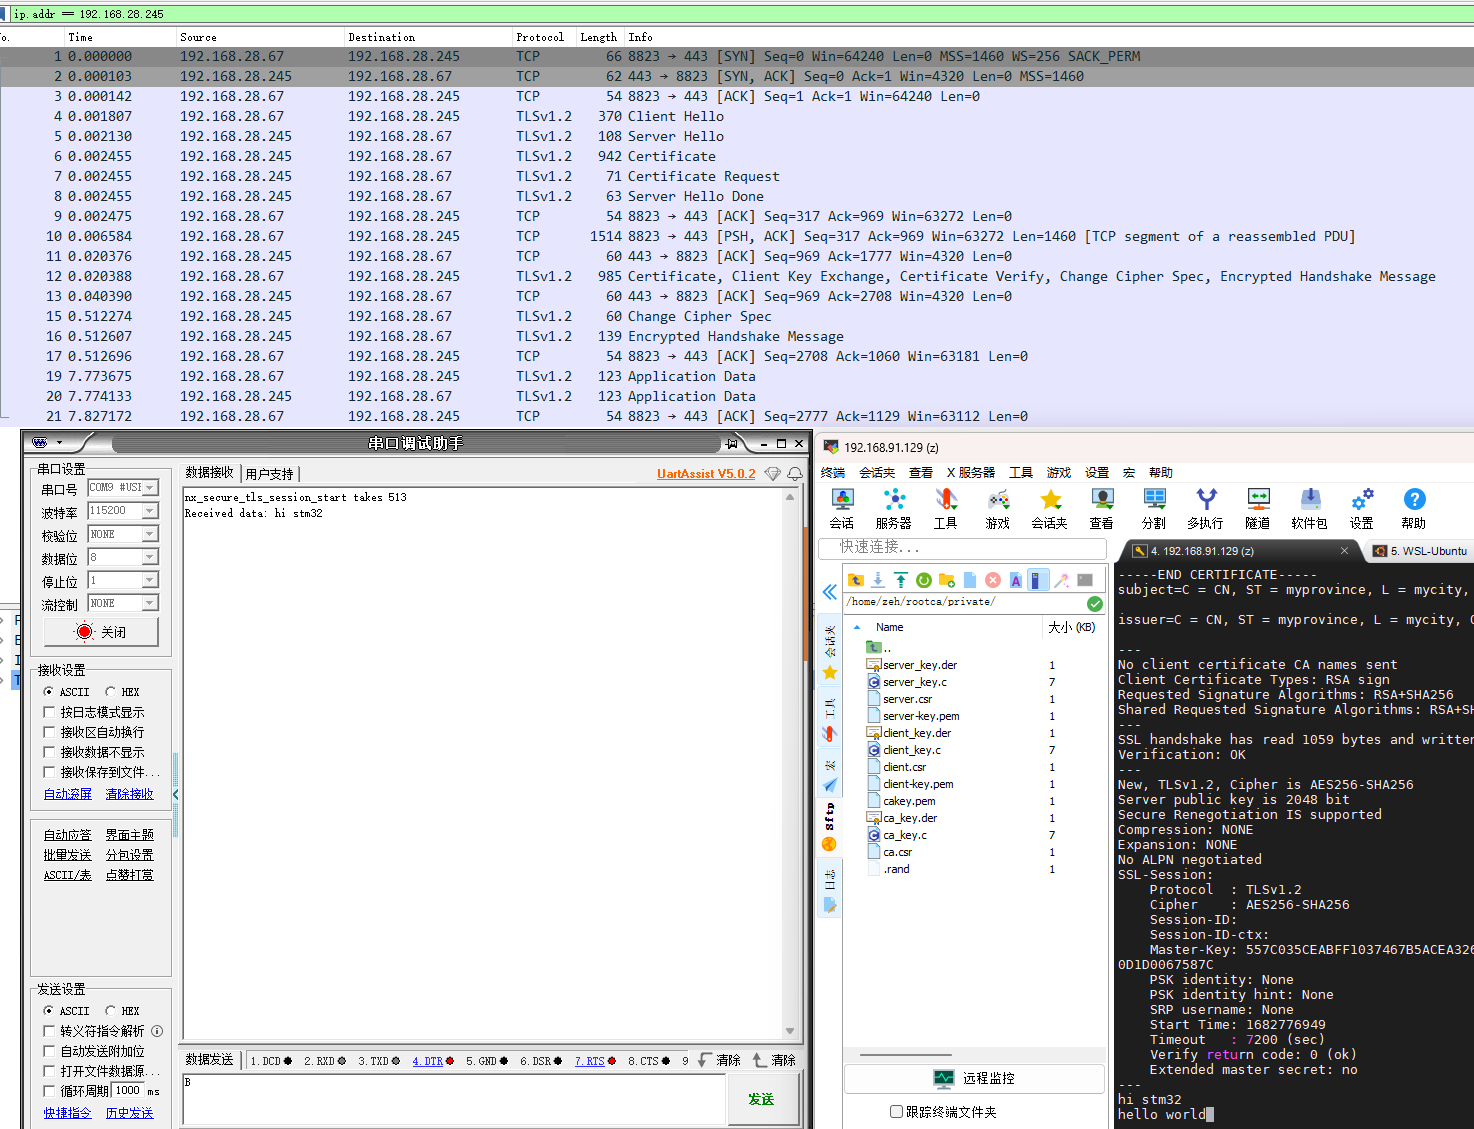This screenshot has width=1474, height=1129.
Task: Enable 接收区自动换行 checkbox
Action: point(49,732)
